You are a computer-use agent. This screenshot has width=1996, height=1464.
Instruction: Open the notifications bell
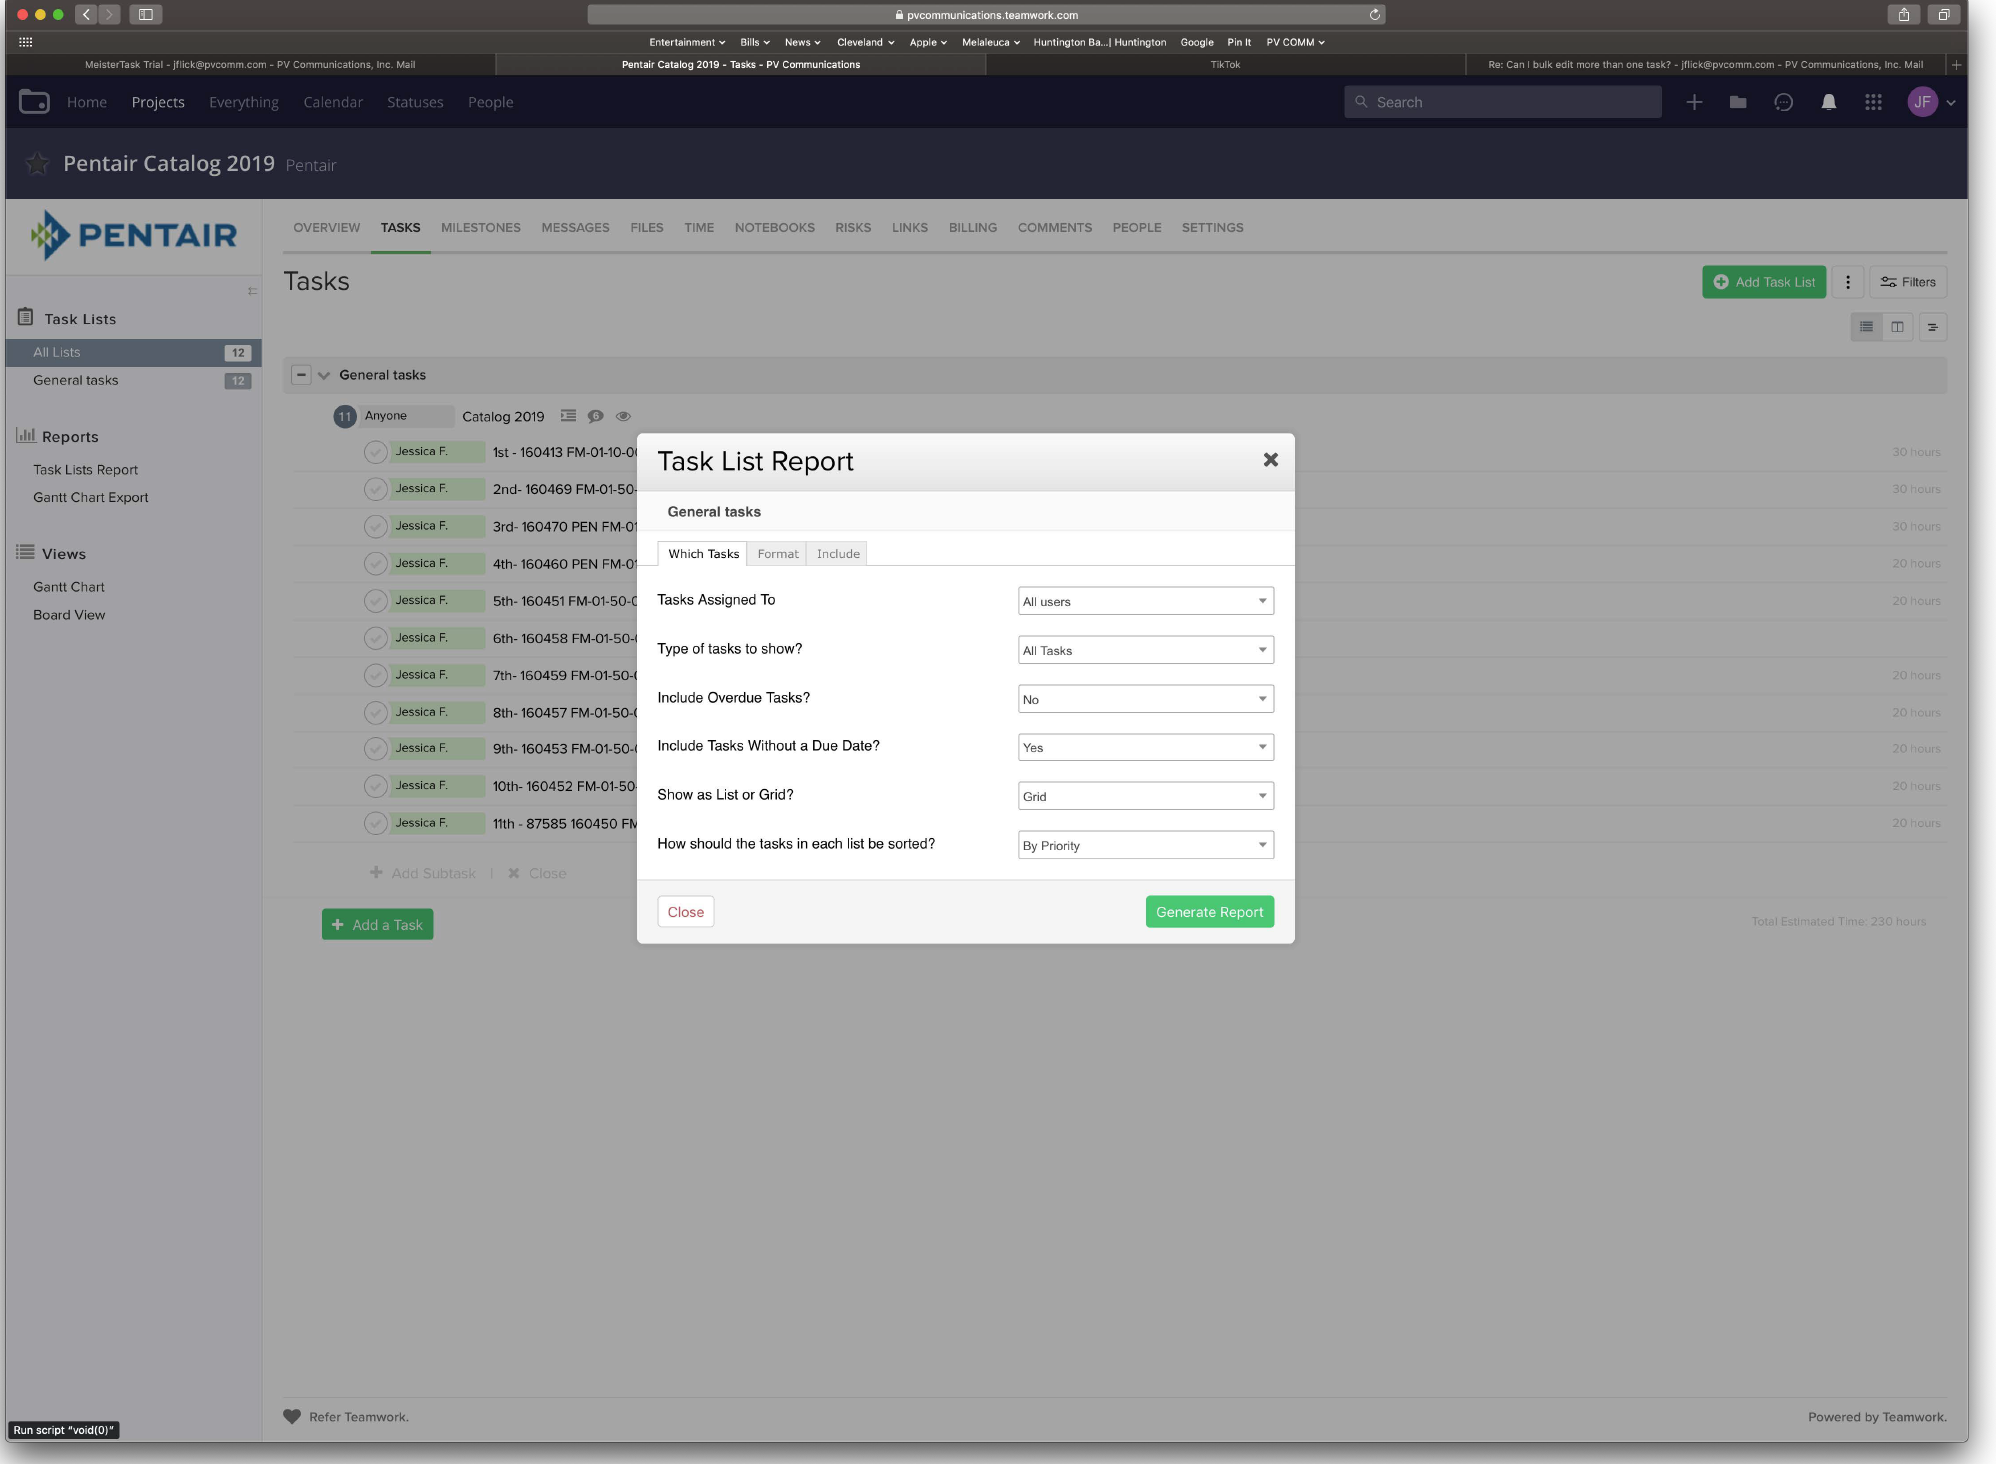tap(1828, 102)
